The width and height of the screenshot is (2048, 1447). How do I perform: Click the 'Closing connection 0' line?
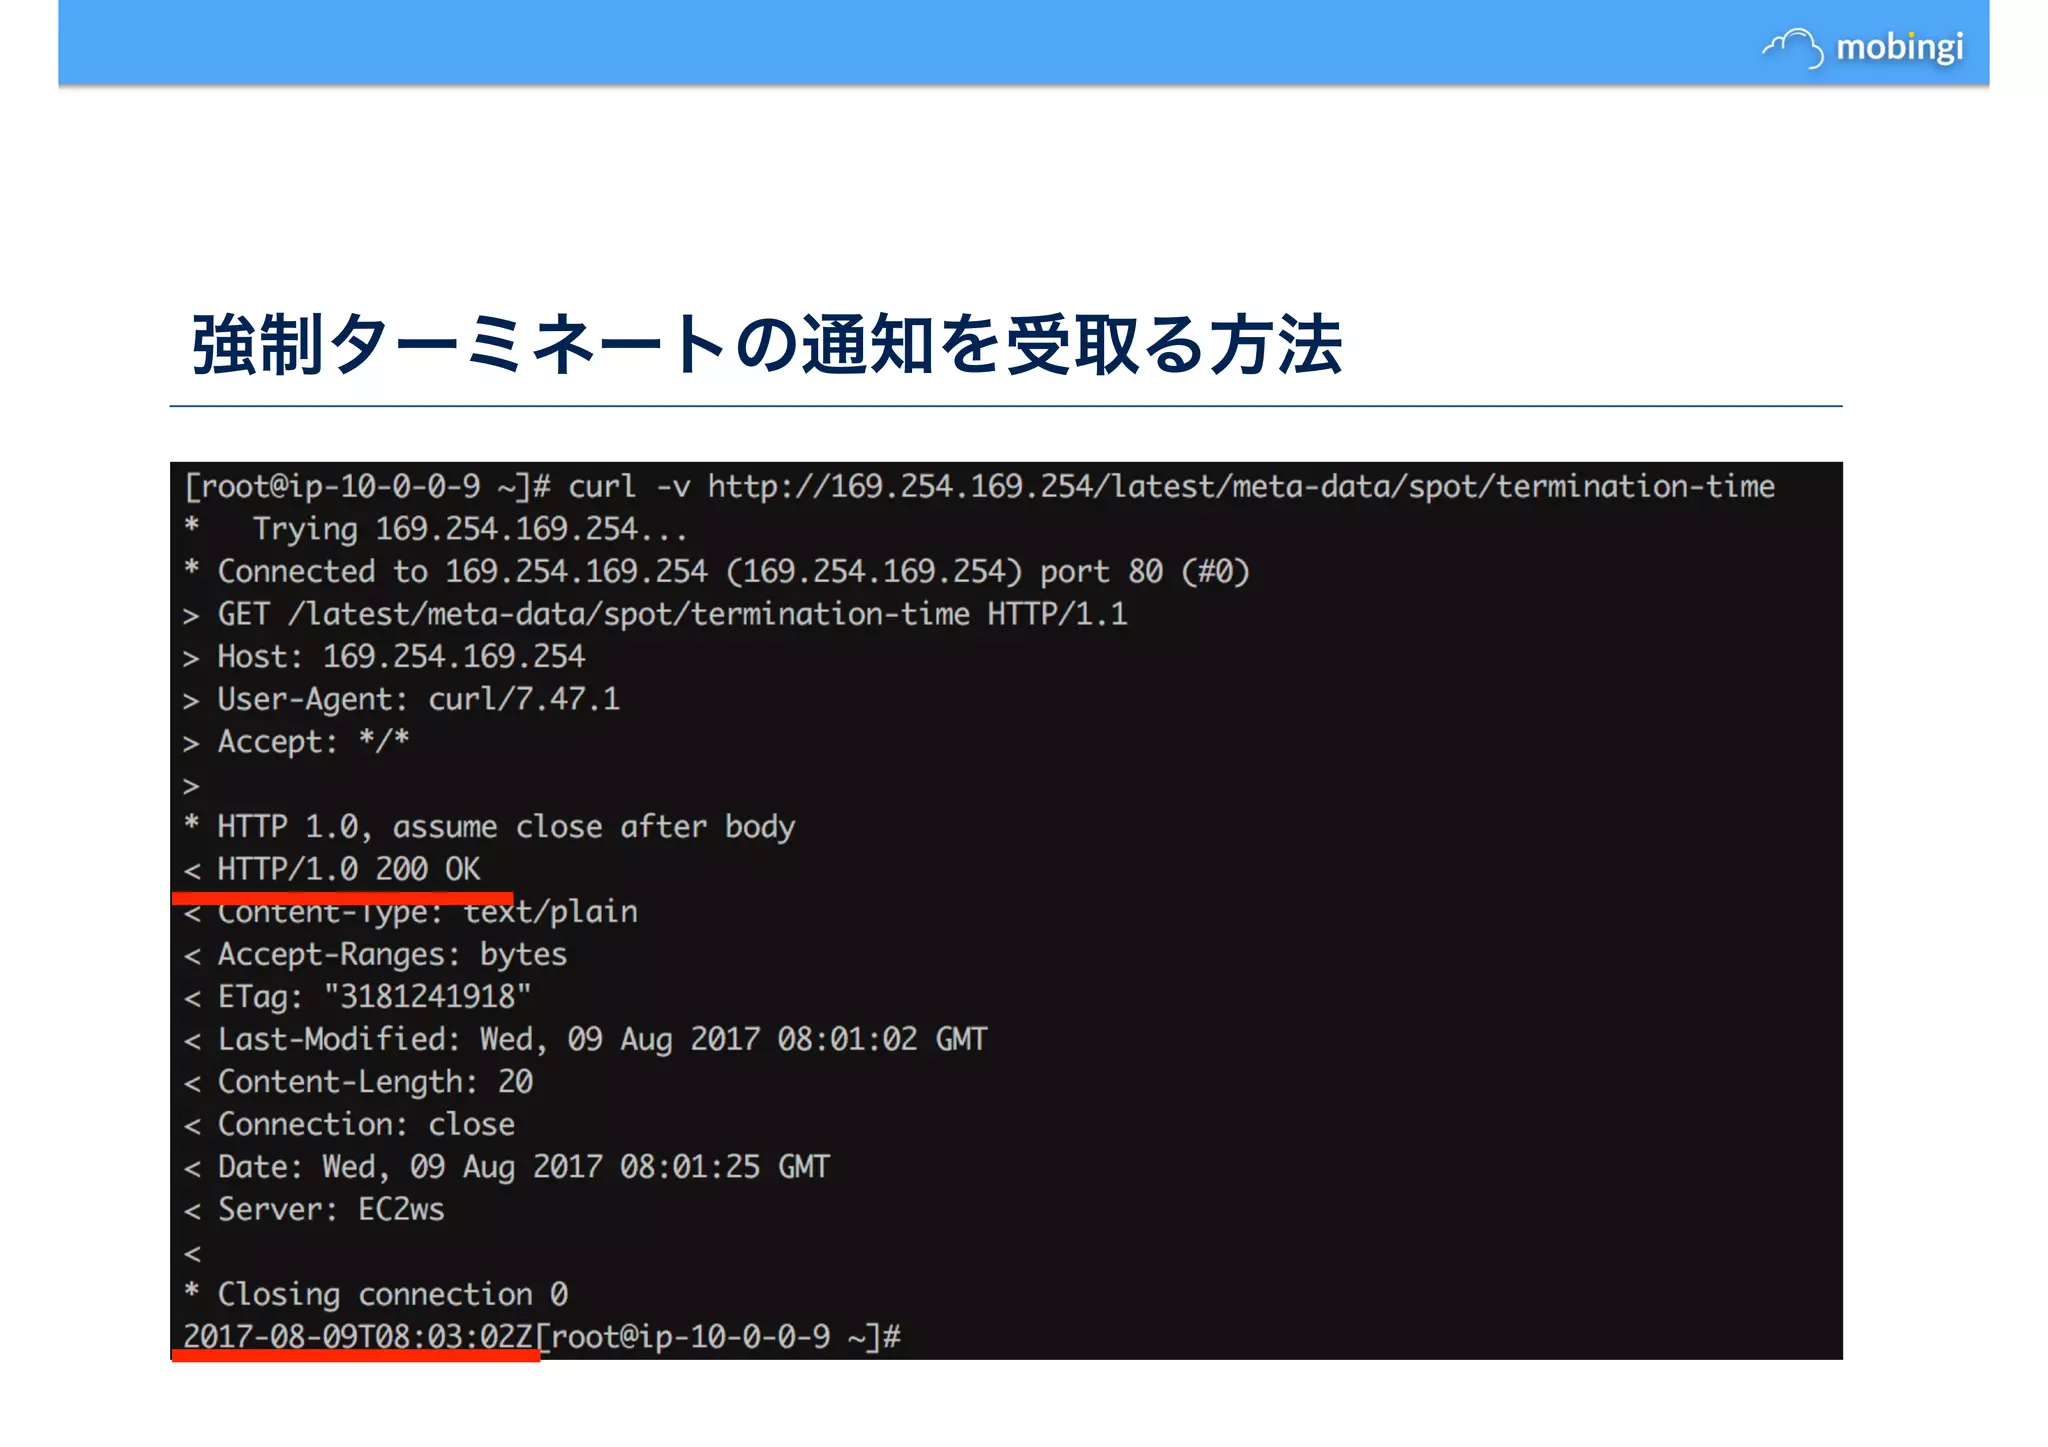(x=376, y=1295)
